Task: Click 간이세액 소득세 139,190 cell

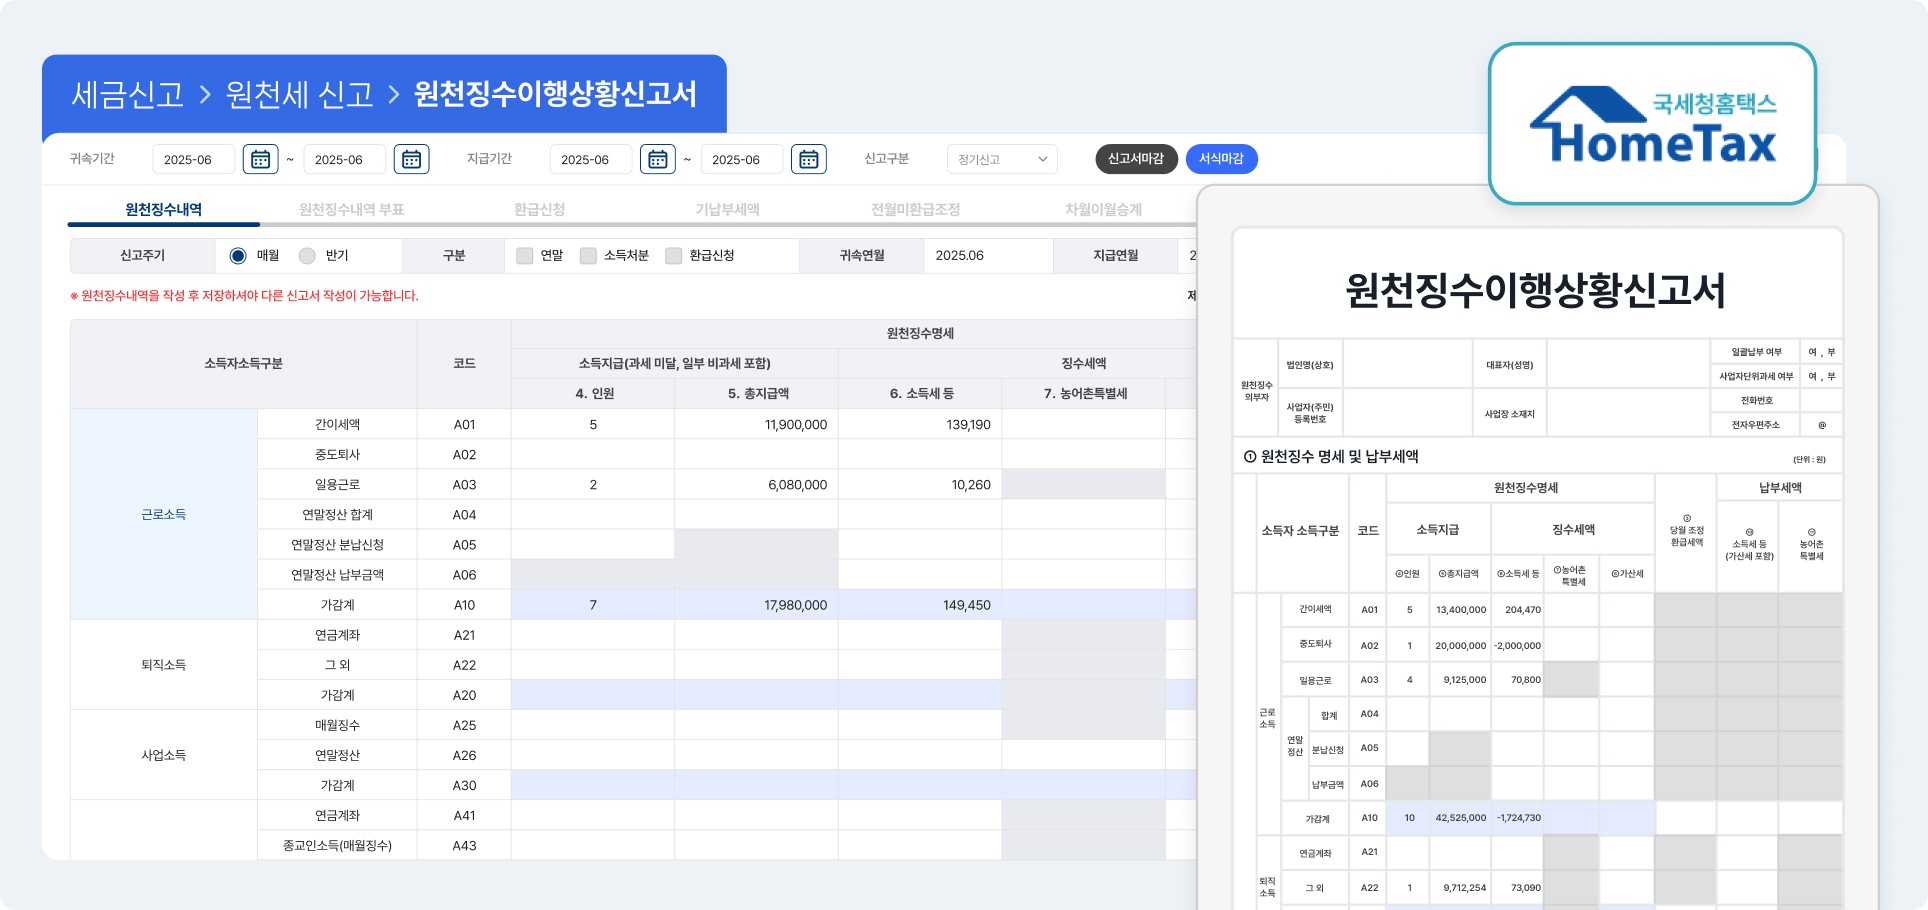Action: (x=920, y=424)
